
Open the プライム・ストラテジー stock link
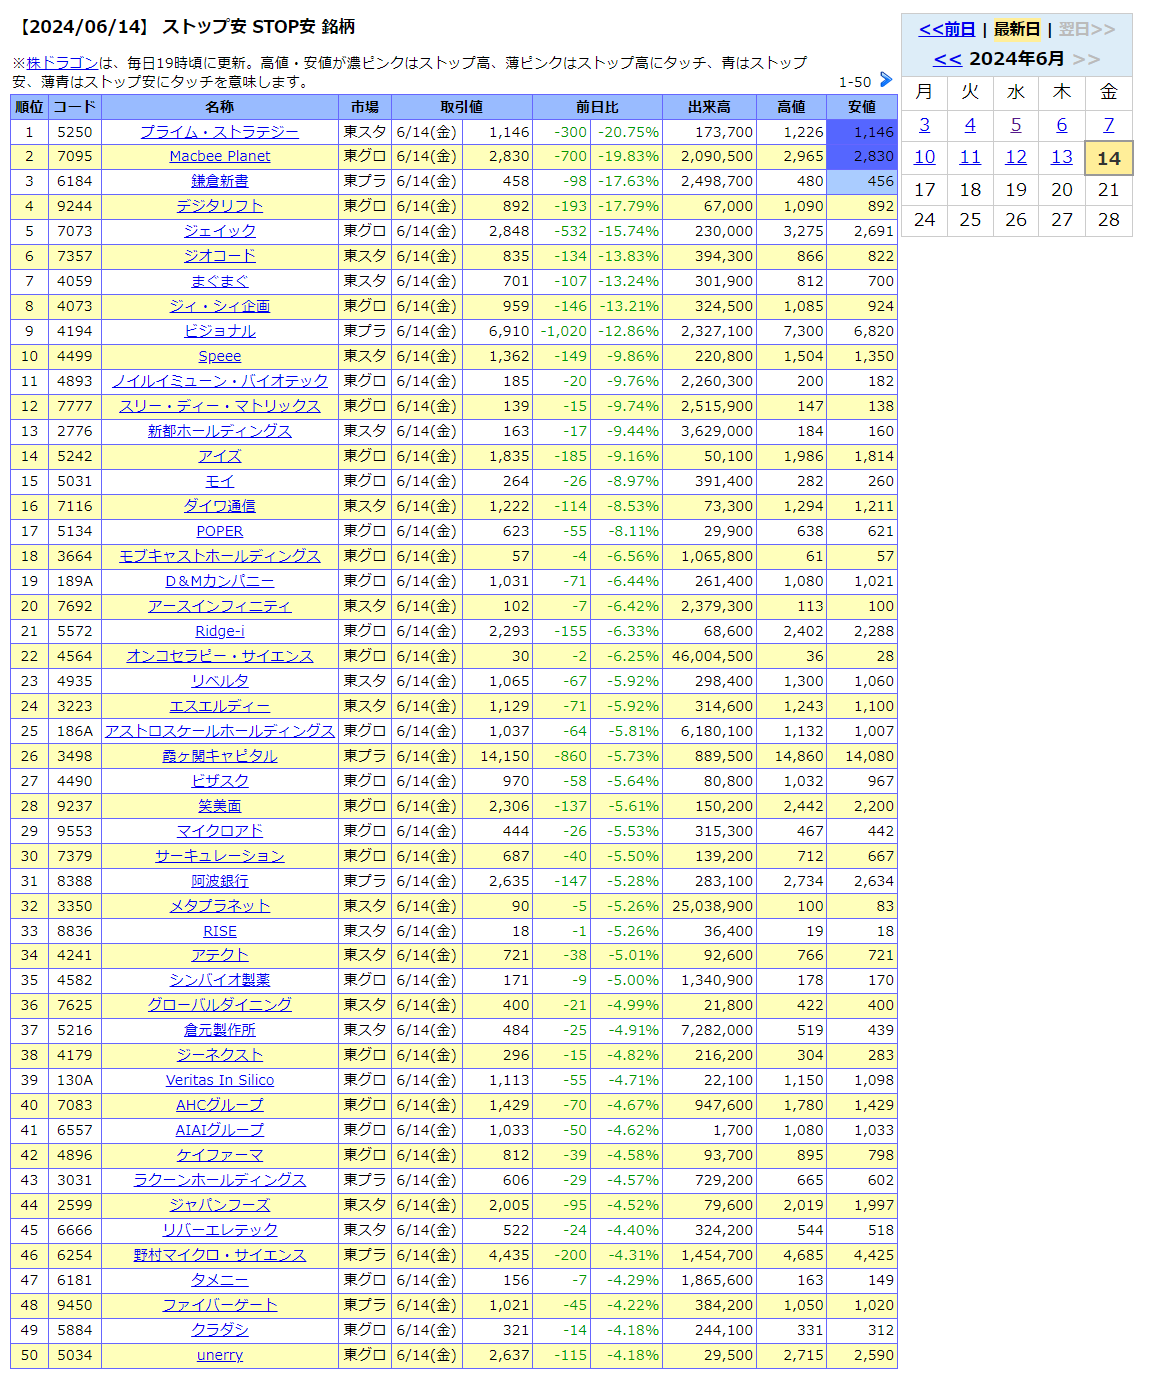point(220,132)
